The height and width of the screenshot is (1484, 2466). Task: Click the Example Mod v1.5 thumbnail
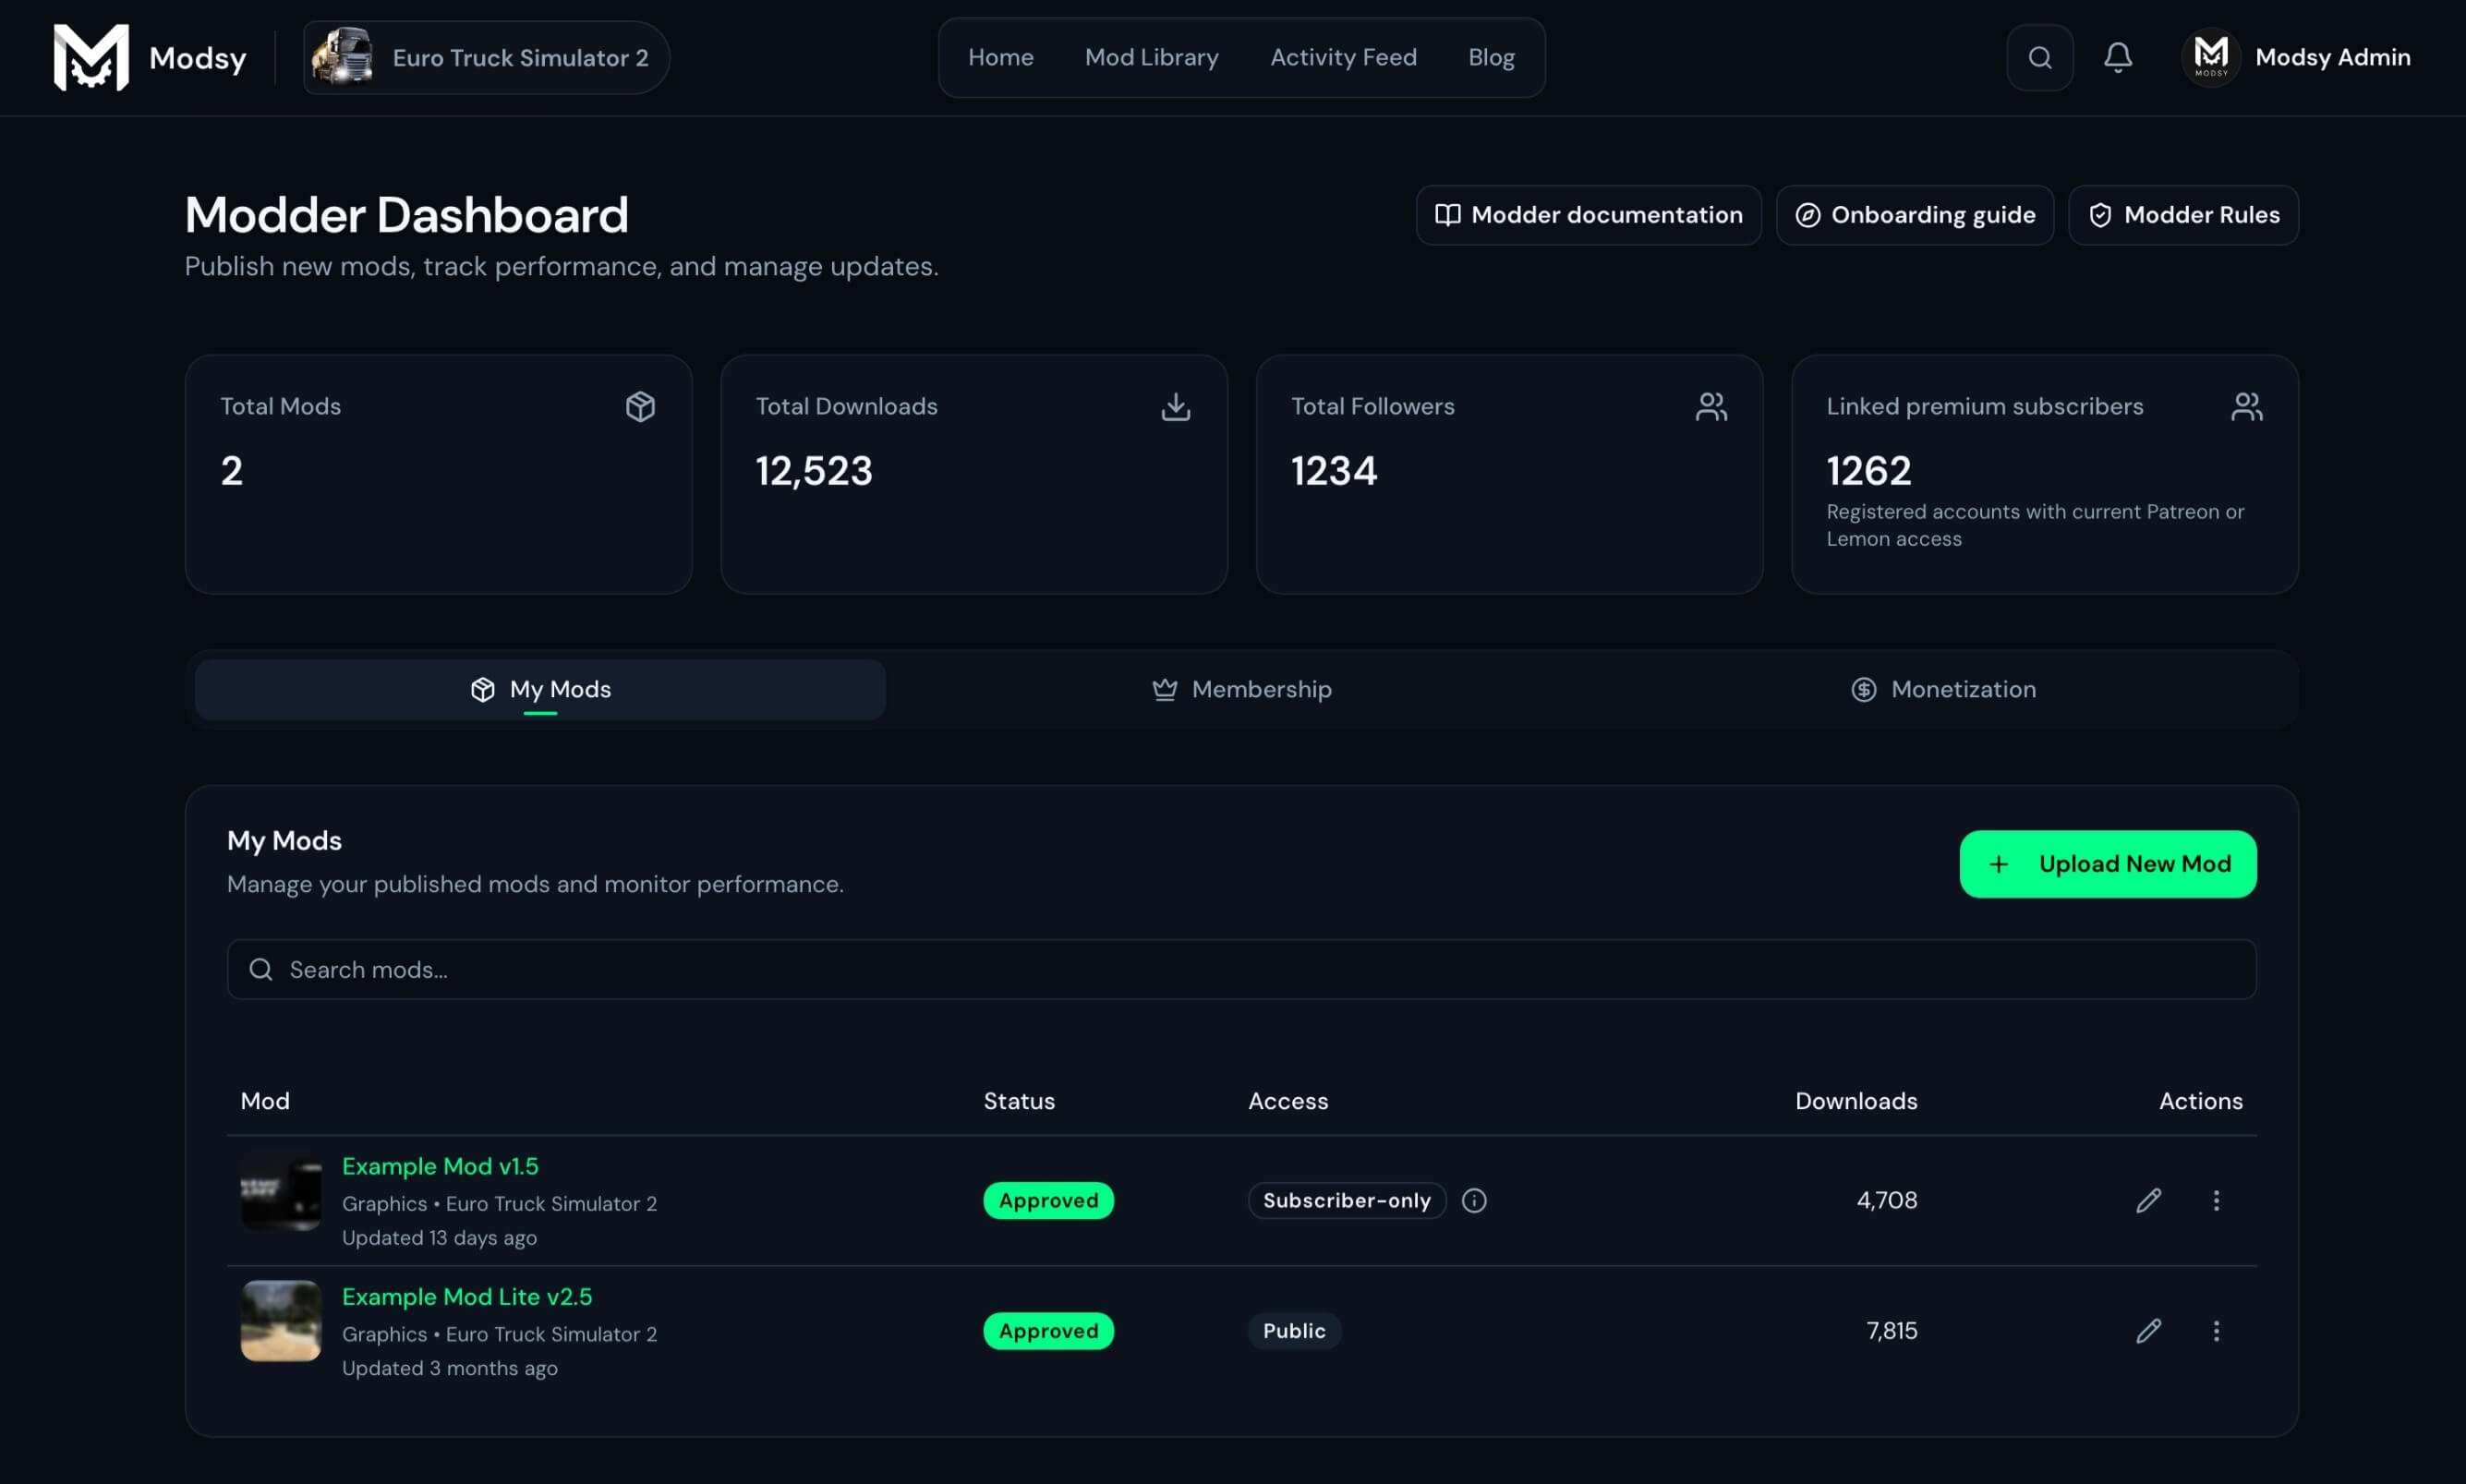[281, 1192]
